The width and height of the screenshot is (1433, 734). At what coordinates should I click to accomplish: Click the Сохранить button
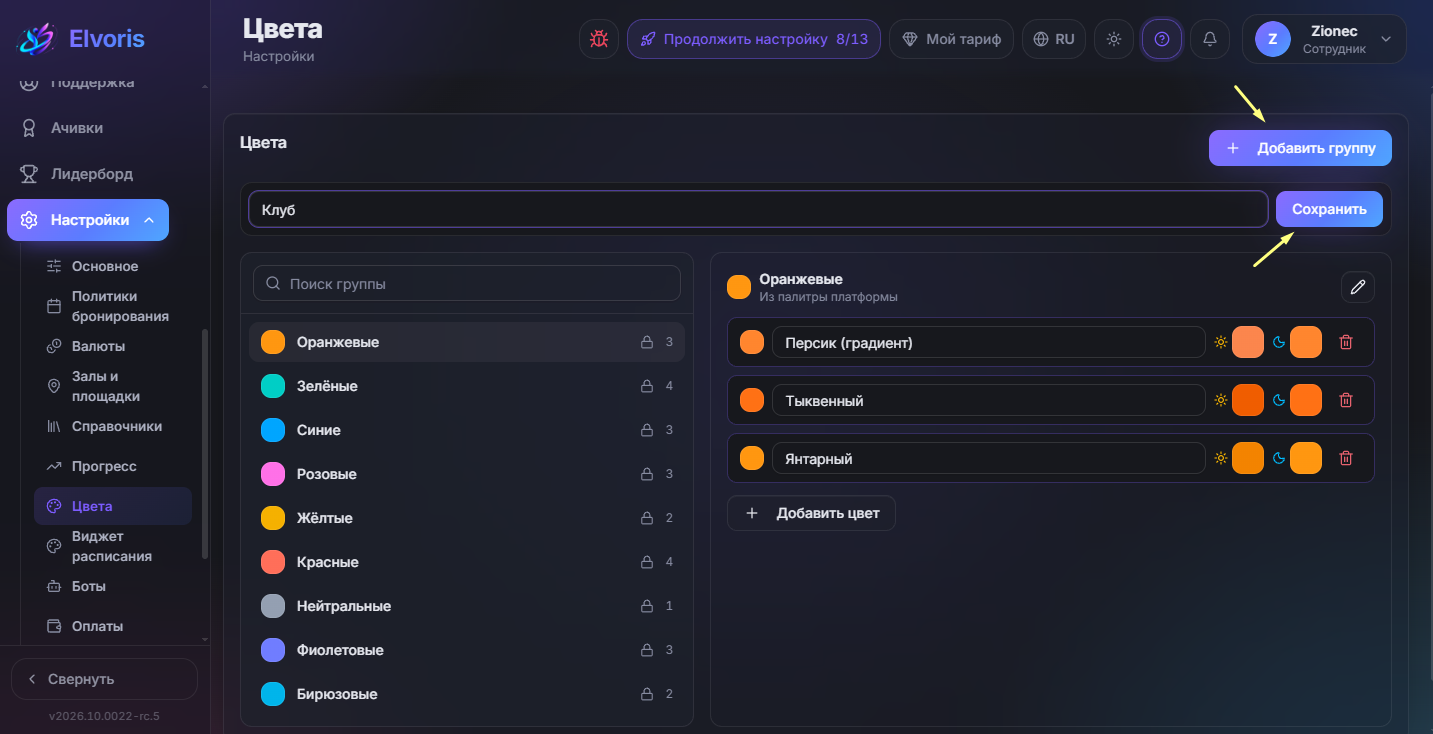[1329, 209]
